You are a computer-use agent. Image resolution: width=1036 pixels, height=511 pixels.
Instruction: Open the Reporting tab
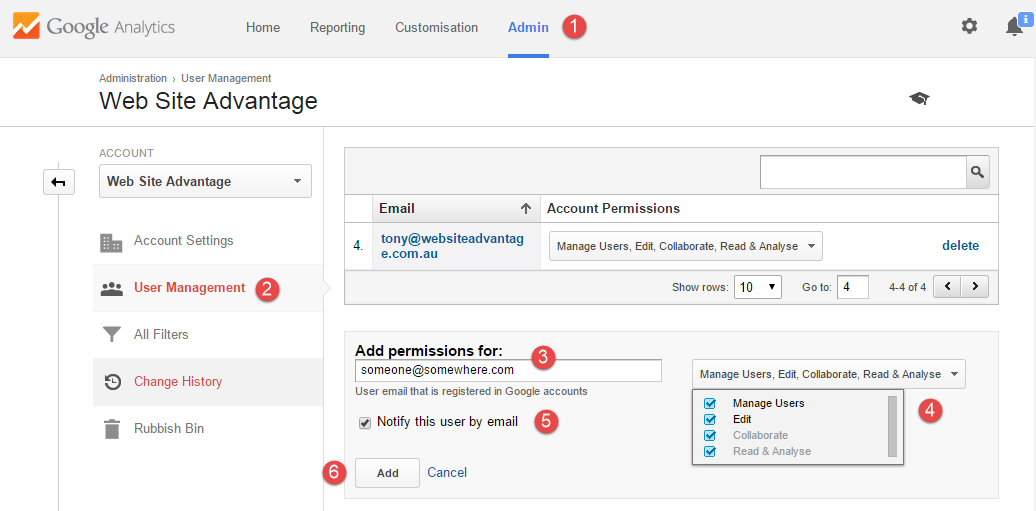pos(338,28)
